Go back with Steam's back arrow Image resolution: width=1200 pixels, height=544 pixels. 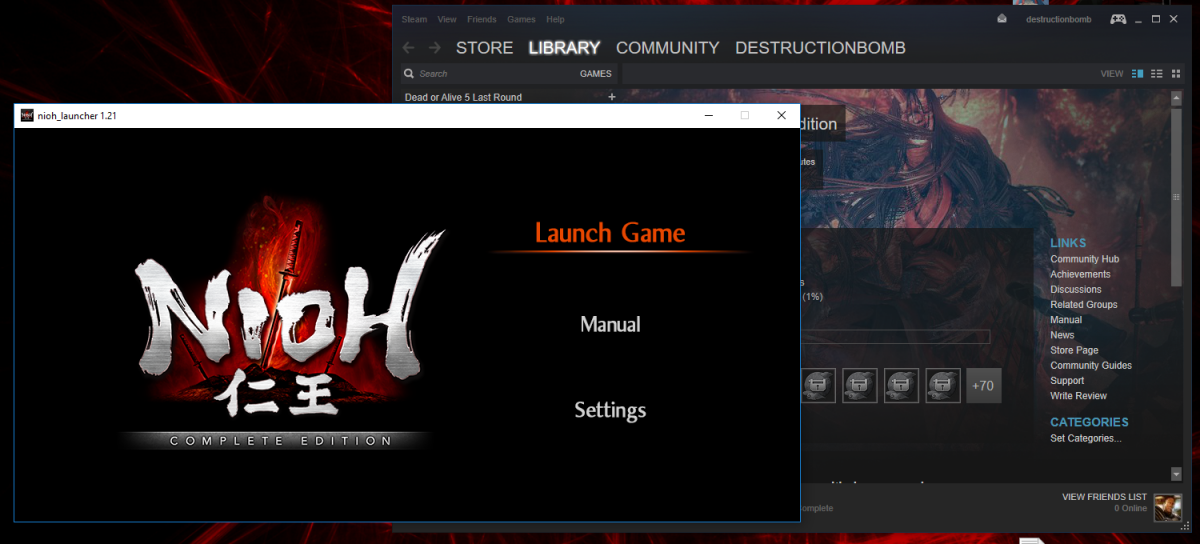(408, 48)
